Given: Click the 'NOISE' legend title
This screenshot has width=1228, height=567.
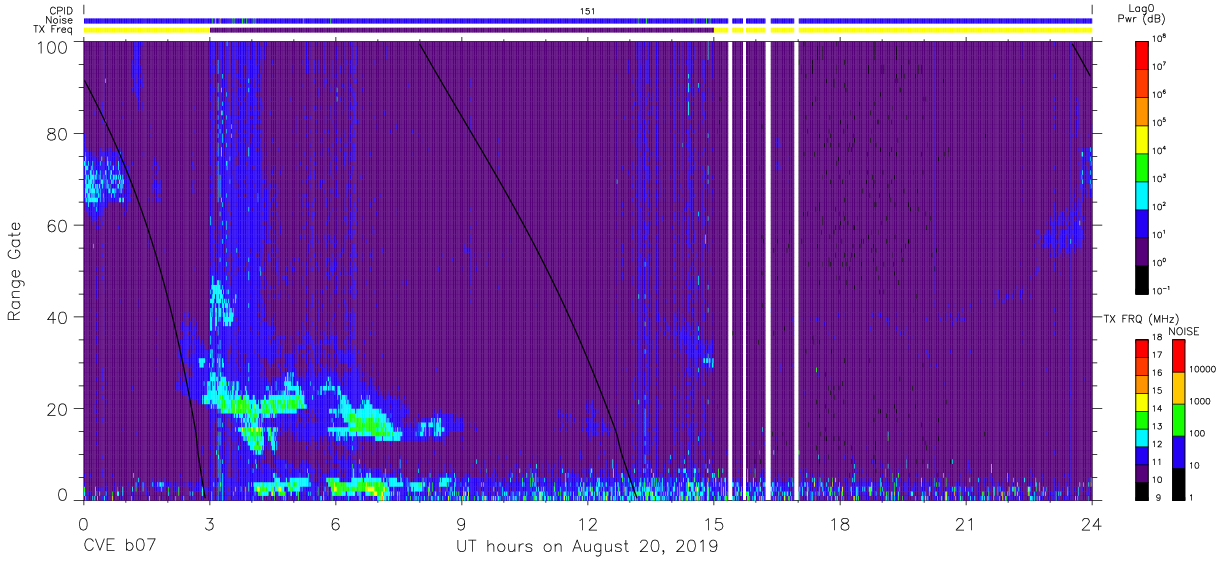Looking at the screenshot, I should 1183,331.
